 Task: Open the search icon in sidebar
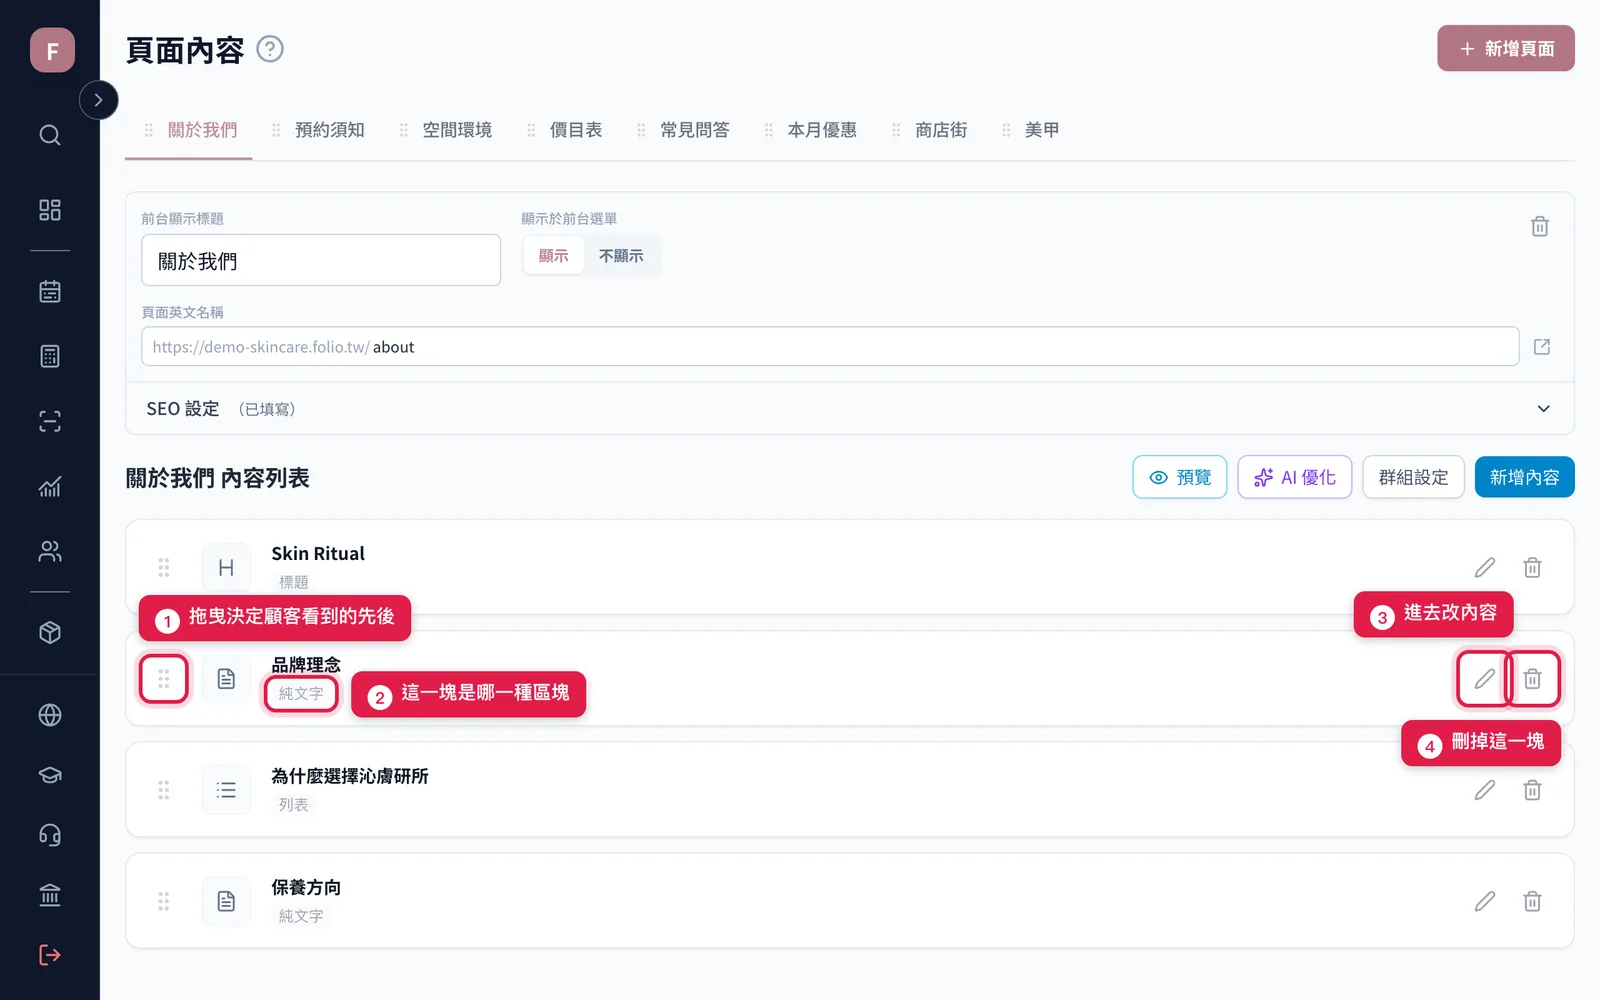click(50, 135)
